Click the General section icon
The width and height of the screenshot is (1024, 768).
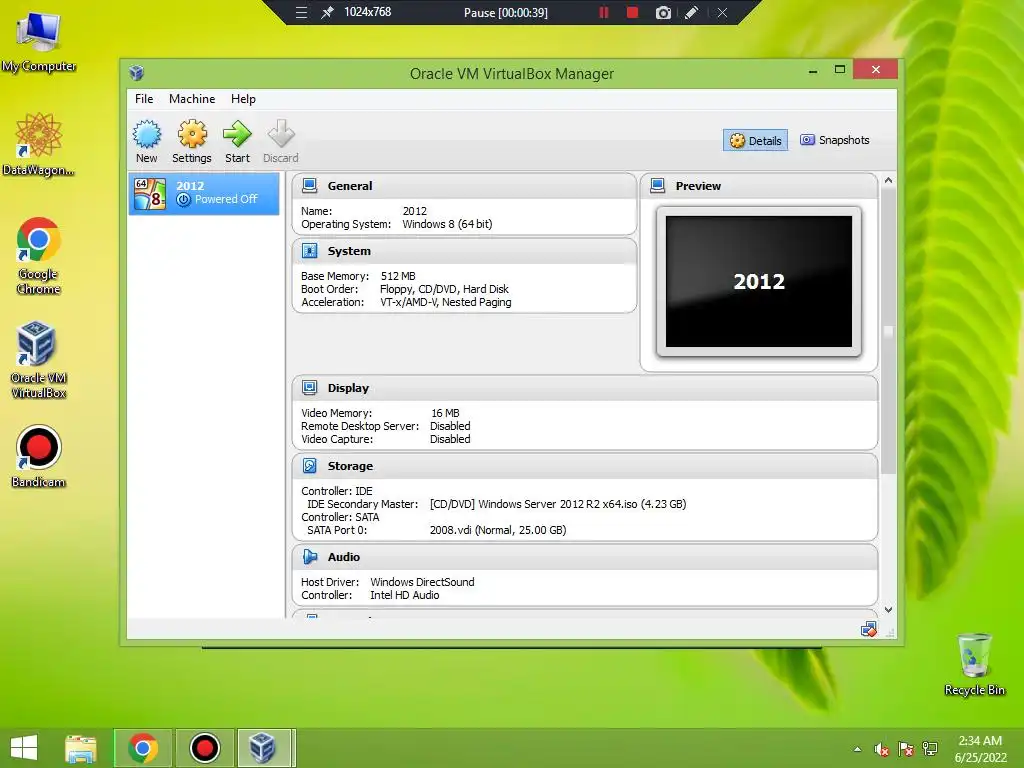(x=310, y=185)
